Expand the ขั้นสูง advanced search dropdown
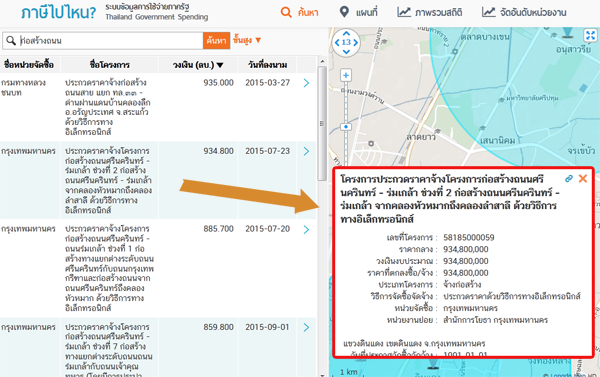This screenshot has height=377, width=600. tap(247, 40)
